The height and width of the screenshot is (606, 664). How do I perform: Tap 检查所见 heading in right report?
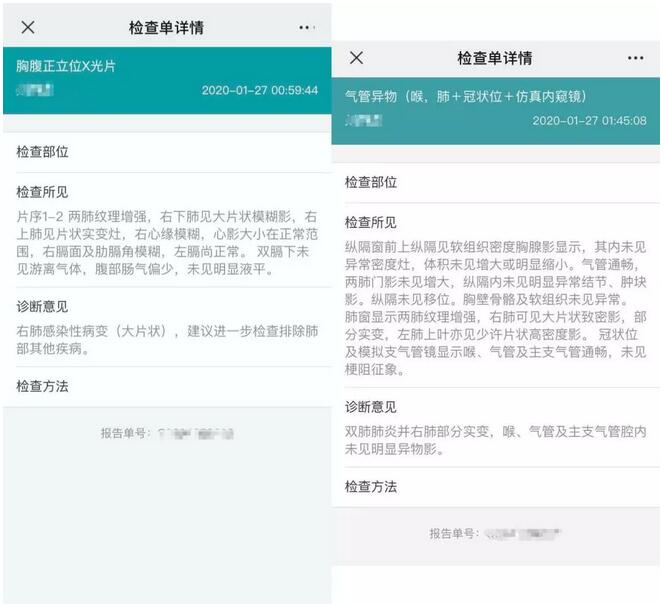[371, 222]
